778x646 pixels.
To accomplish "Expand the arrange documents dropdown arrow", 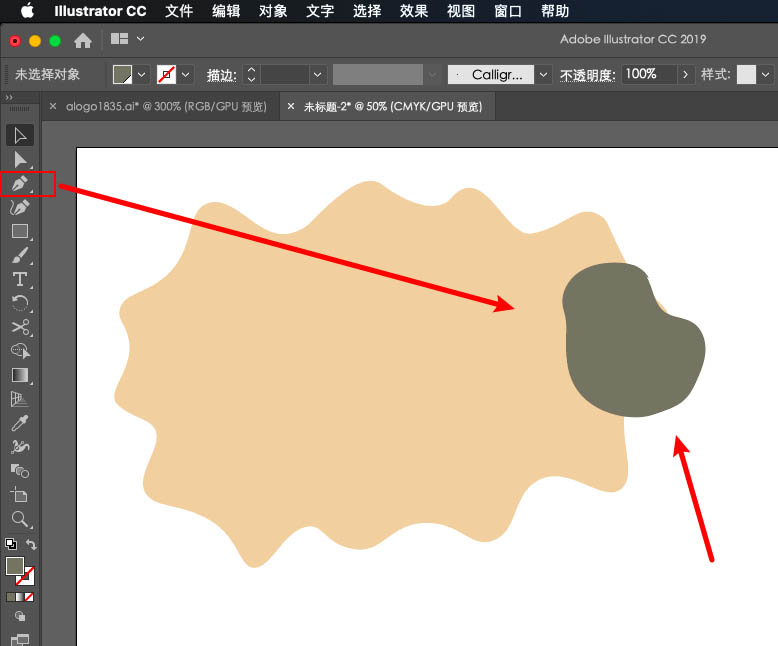I will pos(140,39).
